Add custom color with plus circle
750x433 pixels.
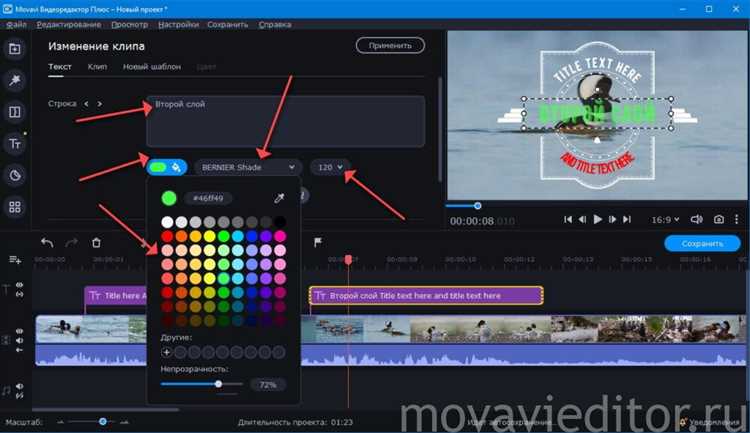(166, 353)
